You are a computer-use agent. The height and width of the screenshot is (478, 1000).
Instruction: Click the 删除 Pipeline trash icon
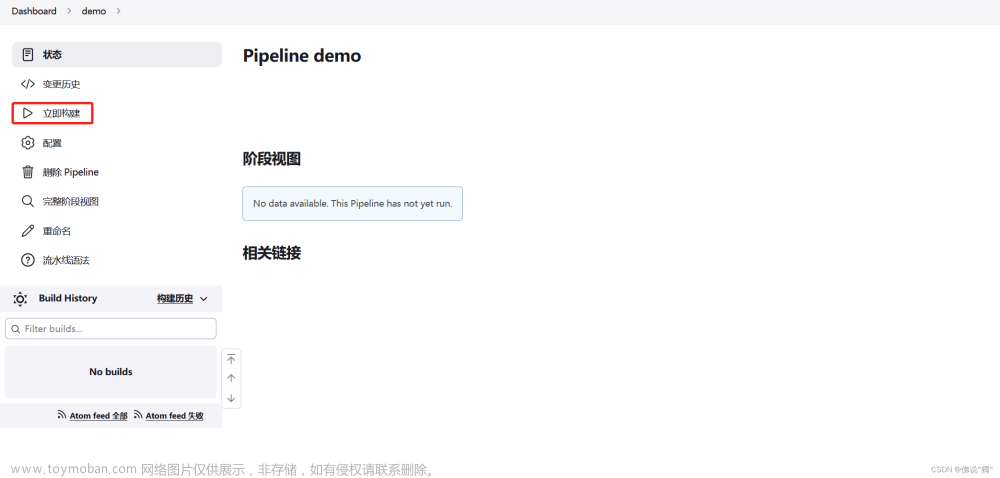point(27,172)
